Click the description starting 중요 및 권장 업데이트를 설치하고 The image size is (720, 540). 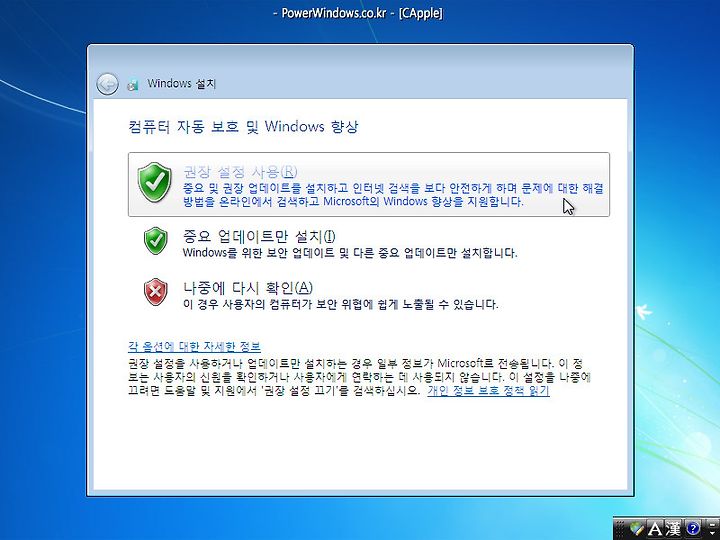(393, 195)
